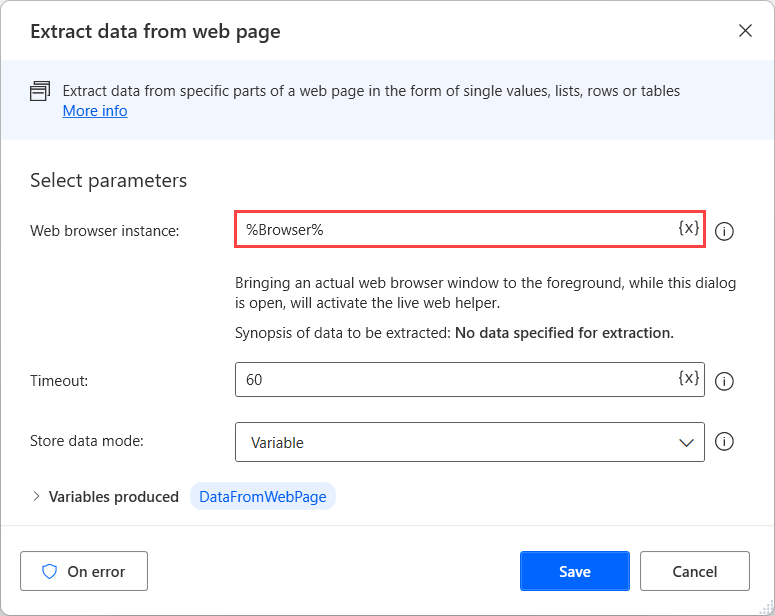The image size is (775, 616).
Task: Open the Store data mode dropdown
Action: (470, 442)
